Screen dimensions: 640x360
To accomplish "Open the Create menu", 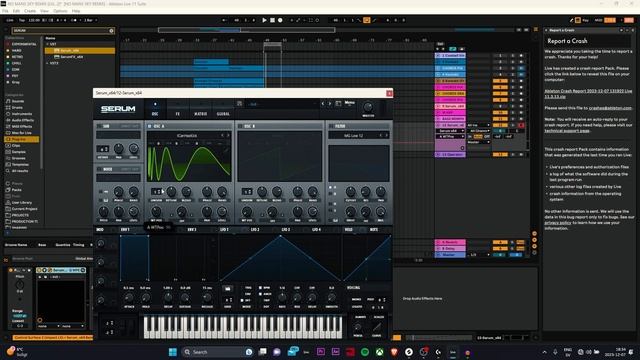I will pyautogui.click(x=30, y=11).
